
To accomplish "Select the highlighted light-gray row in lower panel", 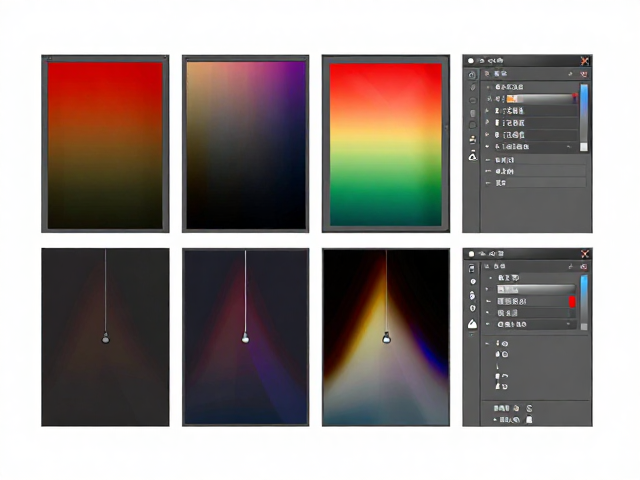I will (x=536, y=290).
